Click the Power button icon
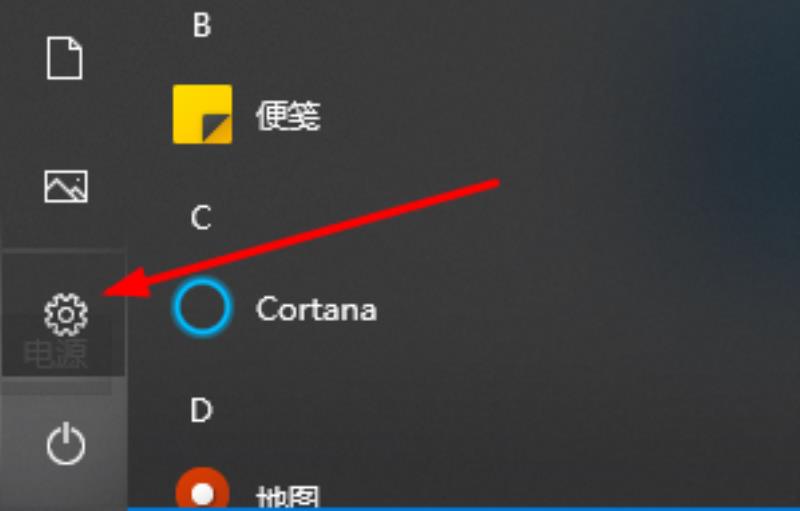Viewport: 800px width, 511px height. click(x=66, y=445)
